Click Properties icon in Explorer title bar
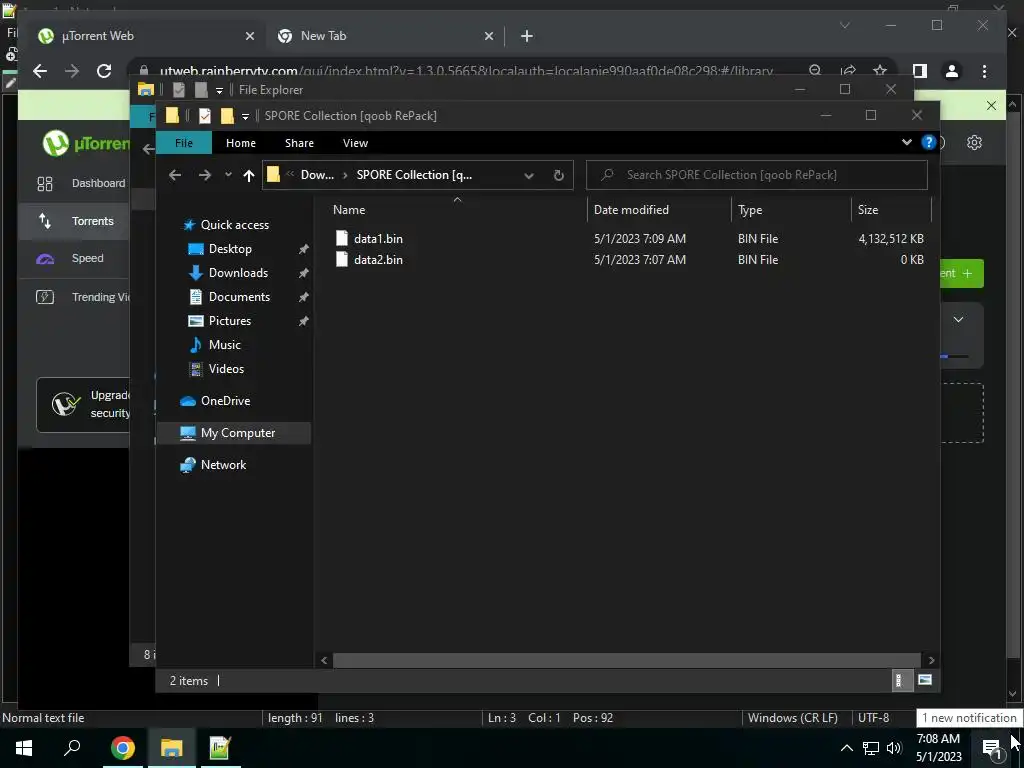This screenshot has height=768, width=1024. pos(205,116)
